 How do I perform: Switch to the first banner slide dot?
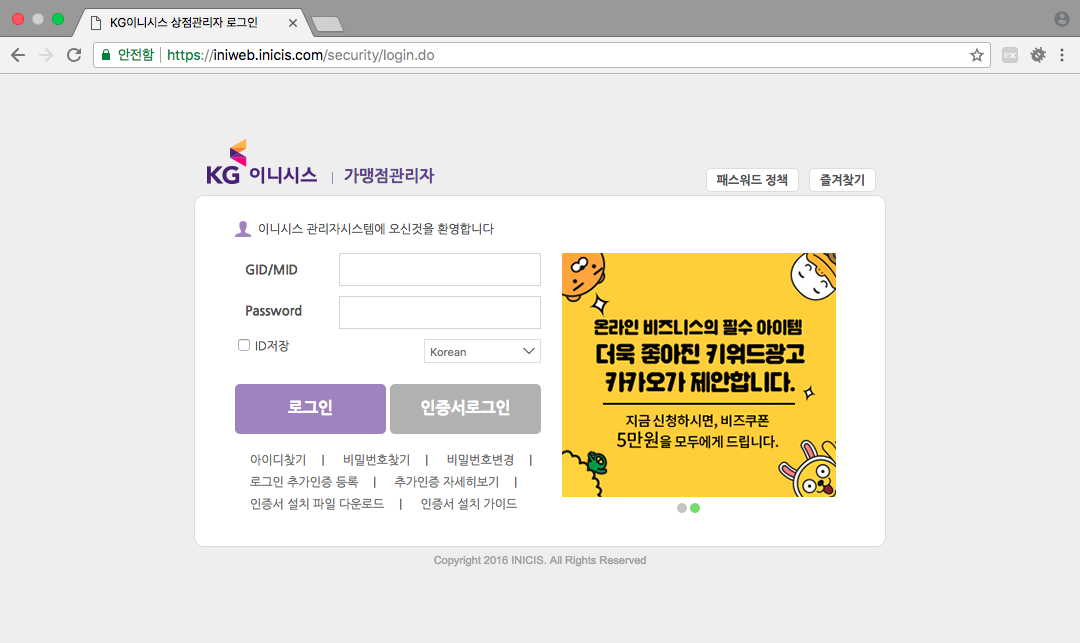682,508
